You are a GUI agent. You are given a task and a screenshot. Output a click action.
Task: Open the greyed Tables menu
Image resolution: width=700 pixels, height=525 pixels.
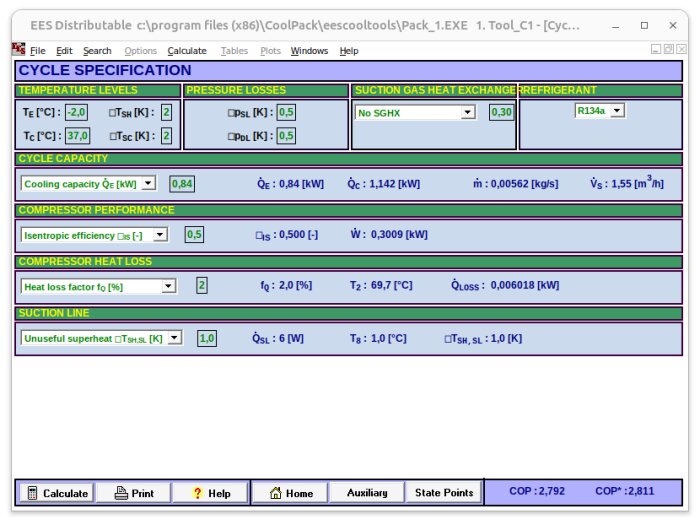pyautogui.click(x=234, y=51)
